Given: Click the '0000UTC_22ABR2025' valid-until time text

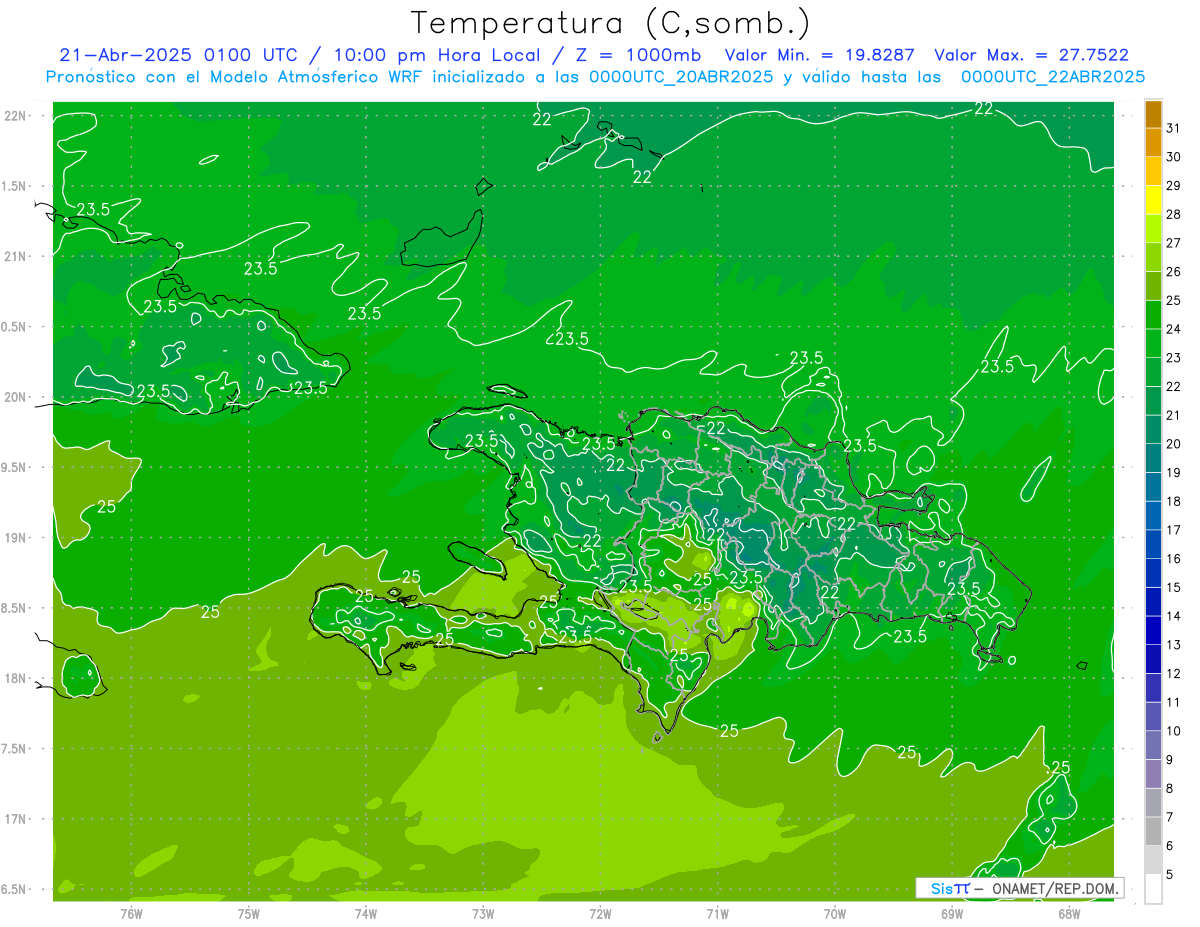Looking at the screenshot, I should point(1053,77).
